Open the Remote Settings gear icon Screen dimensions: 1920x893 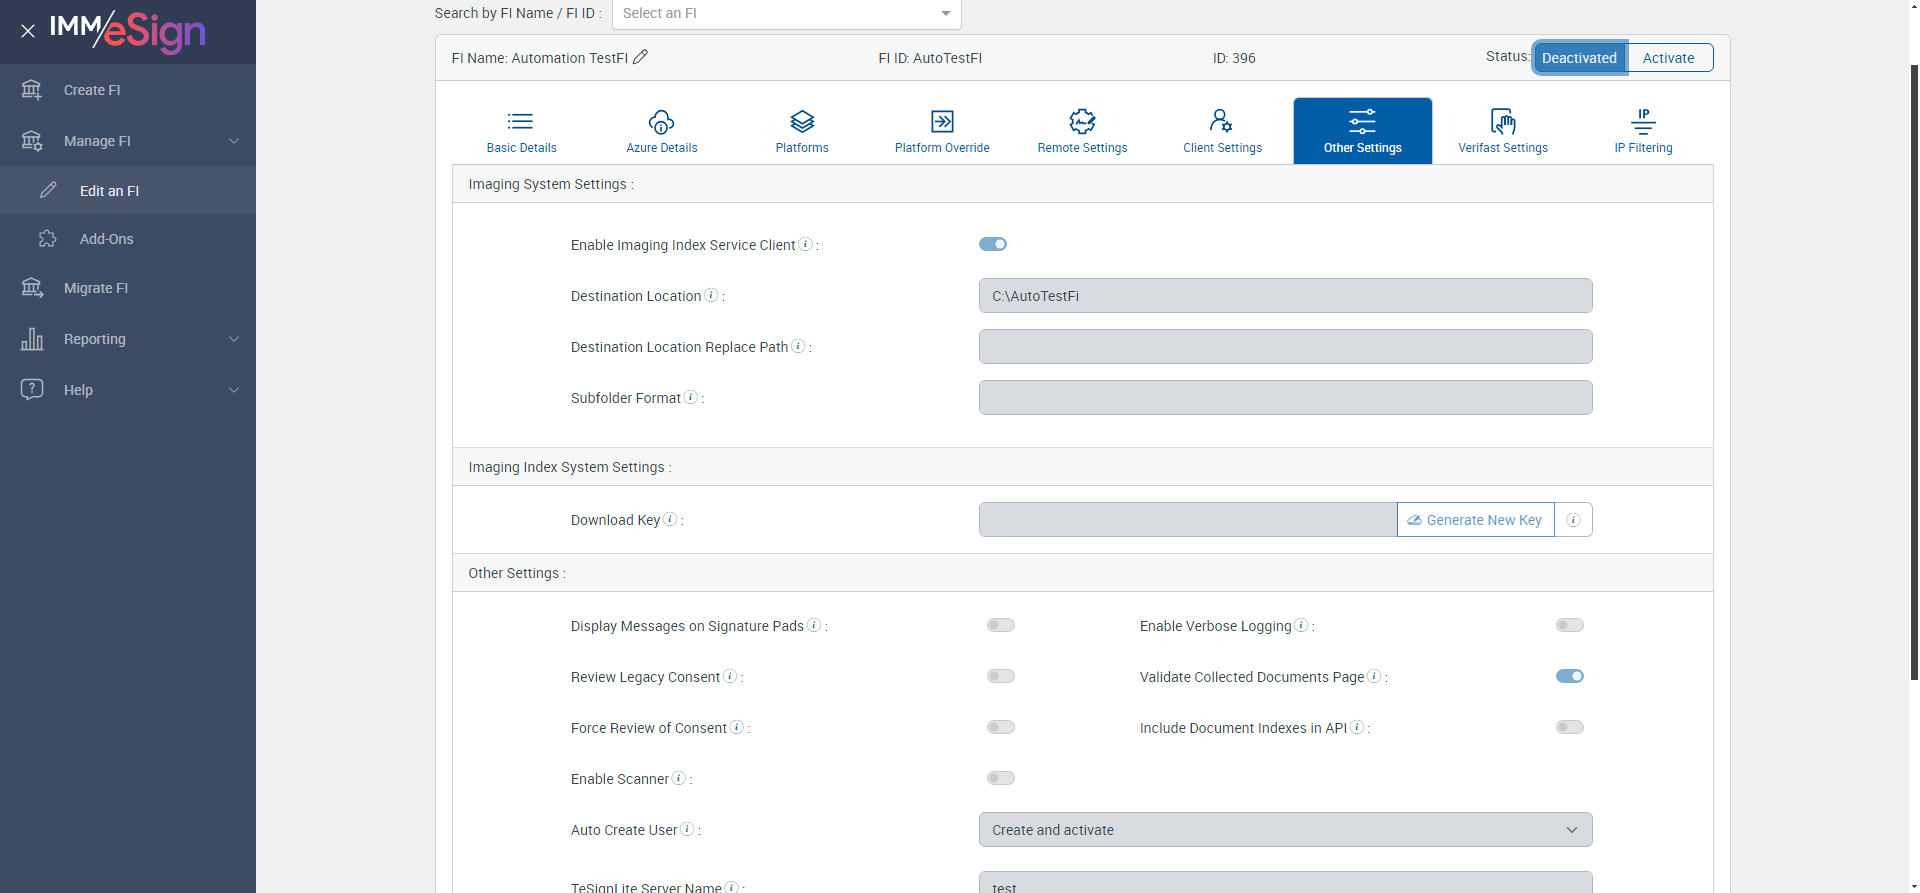(x=1082, y=122)
